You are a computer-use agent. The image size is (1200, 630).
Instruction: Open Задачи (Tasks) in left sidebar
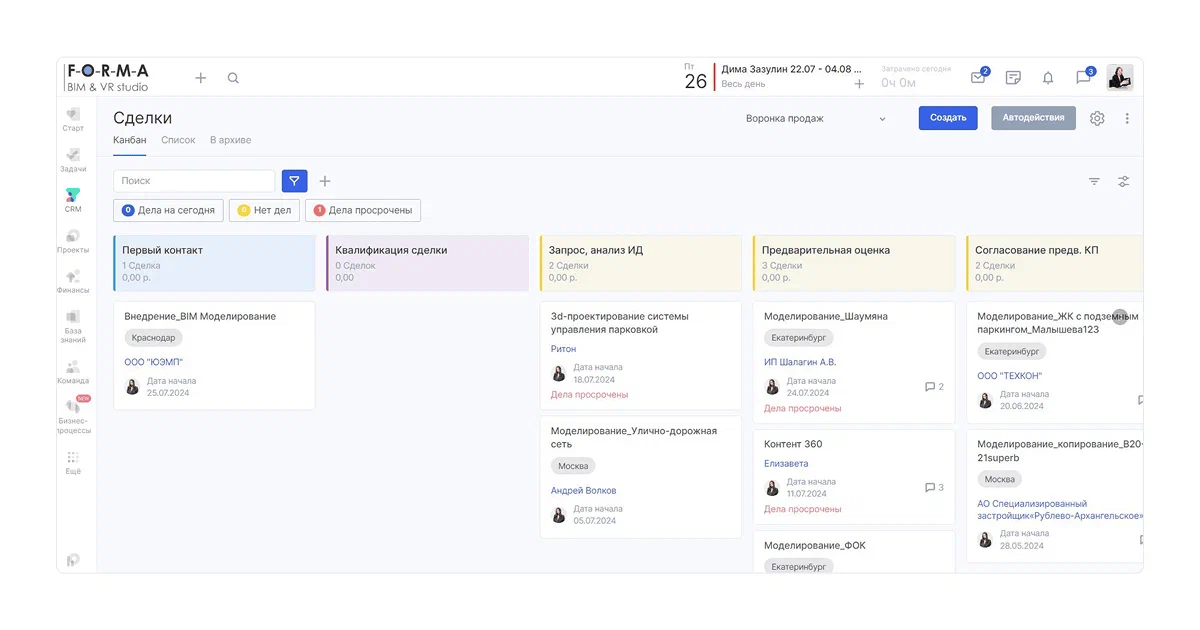coord(73,159)
